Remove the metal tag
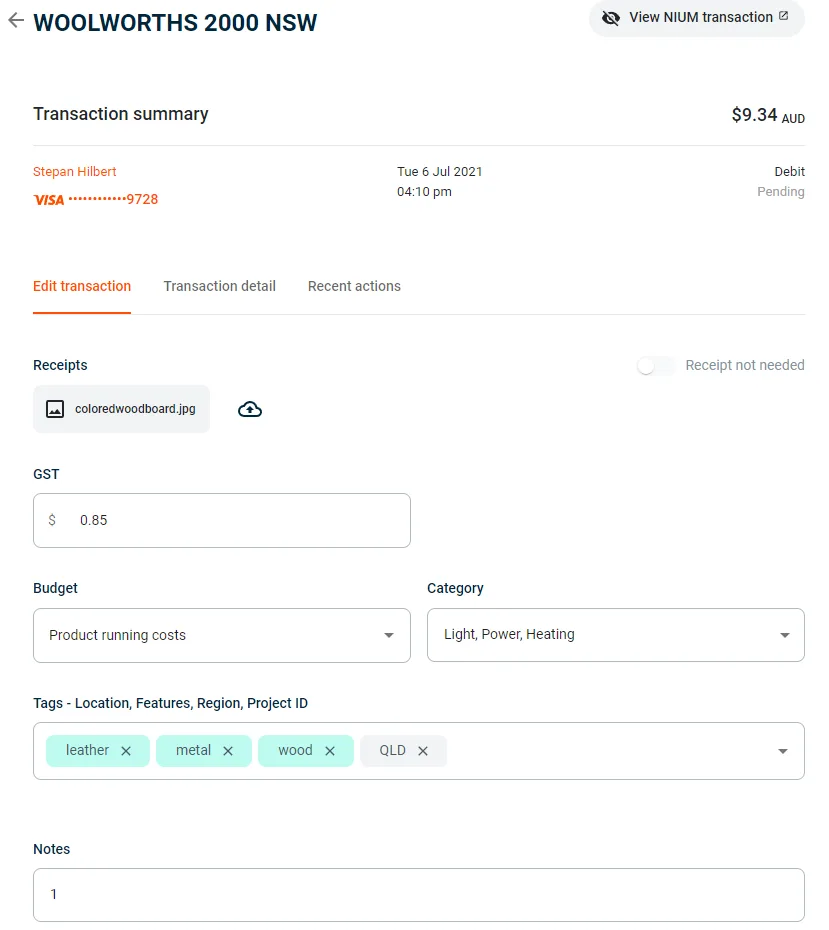 pos(228,751)
